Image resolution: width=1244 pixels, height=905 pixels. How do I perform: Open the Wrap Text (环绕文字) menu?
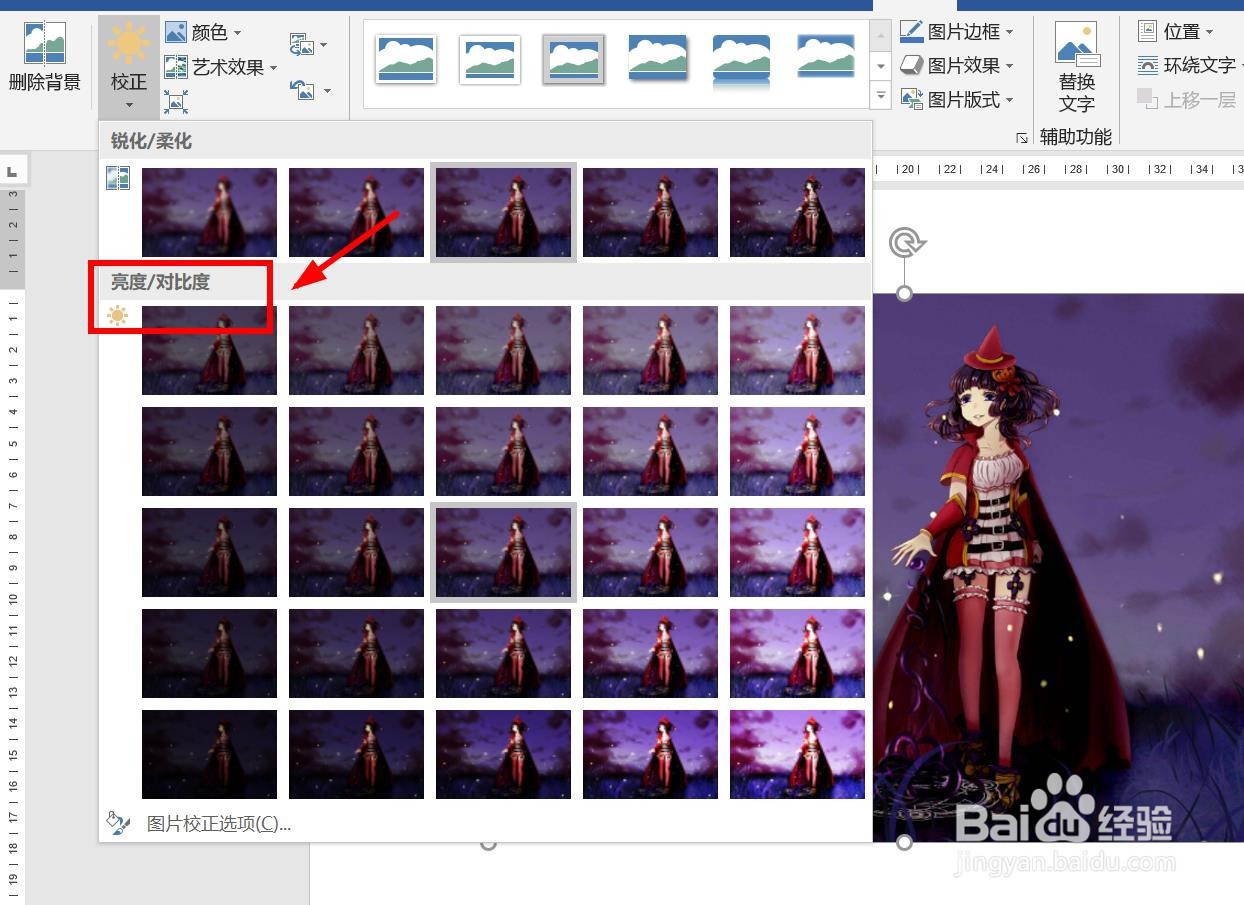[1190, 65]
